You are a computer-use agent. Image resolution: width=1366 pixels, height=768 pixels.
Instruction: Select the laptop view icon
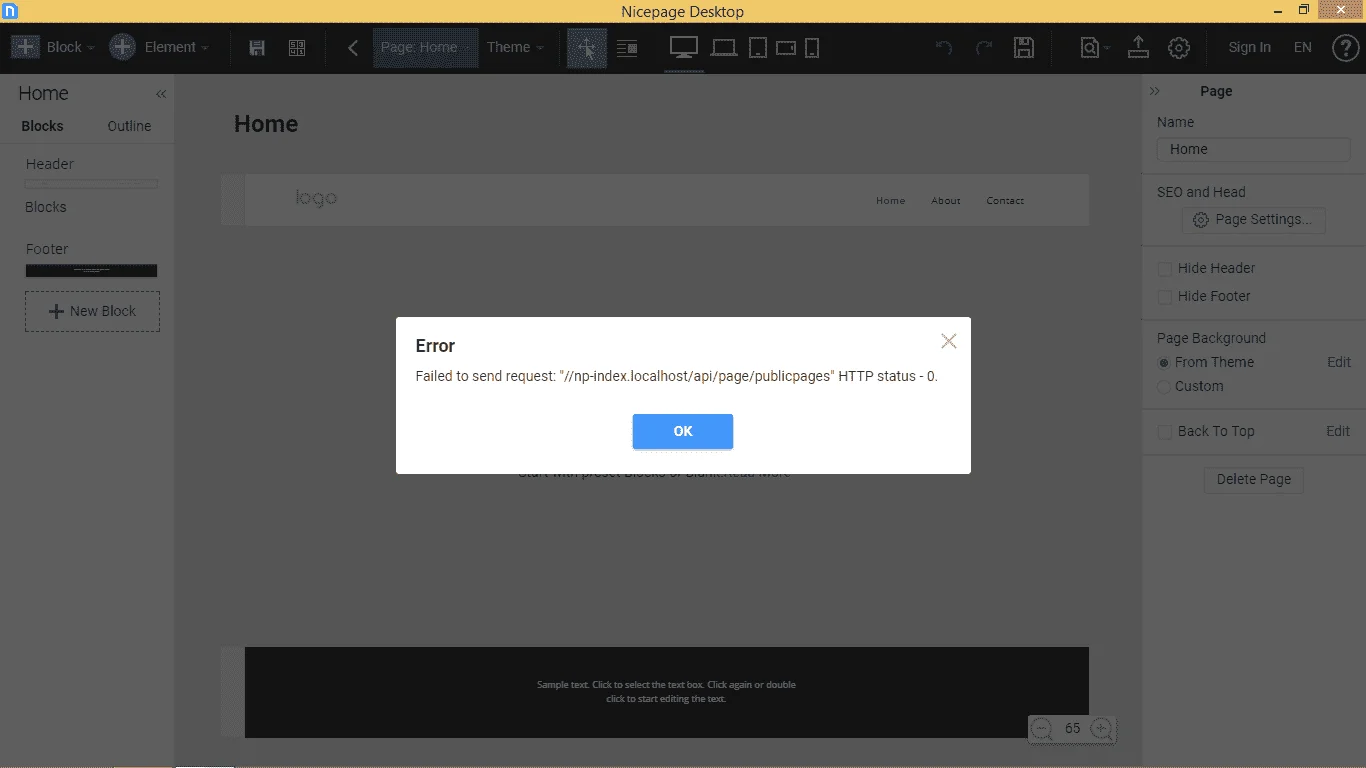coord(724,47)
